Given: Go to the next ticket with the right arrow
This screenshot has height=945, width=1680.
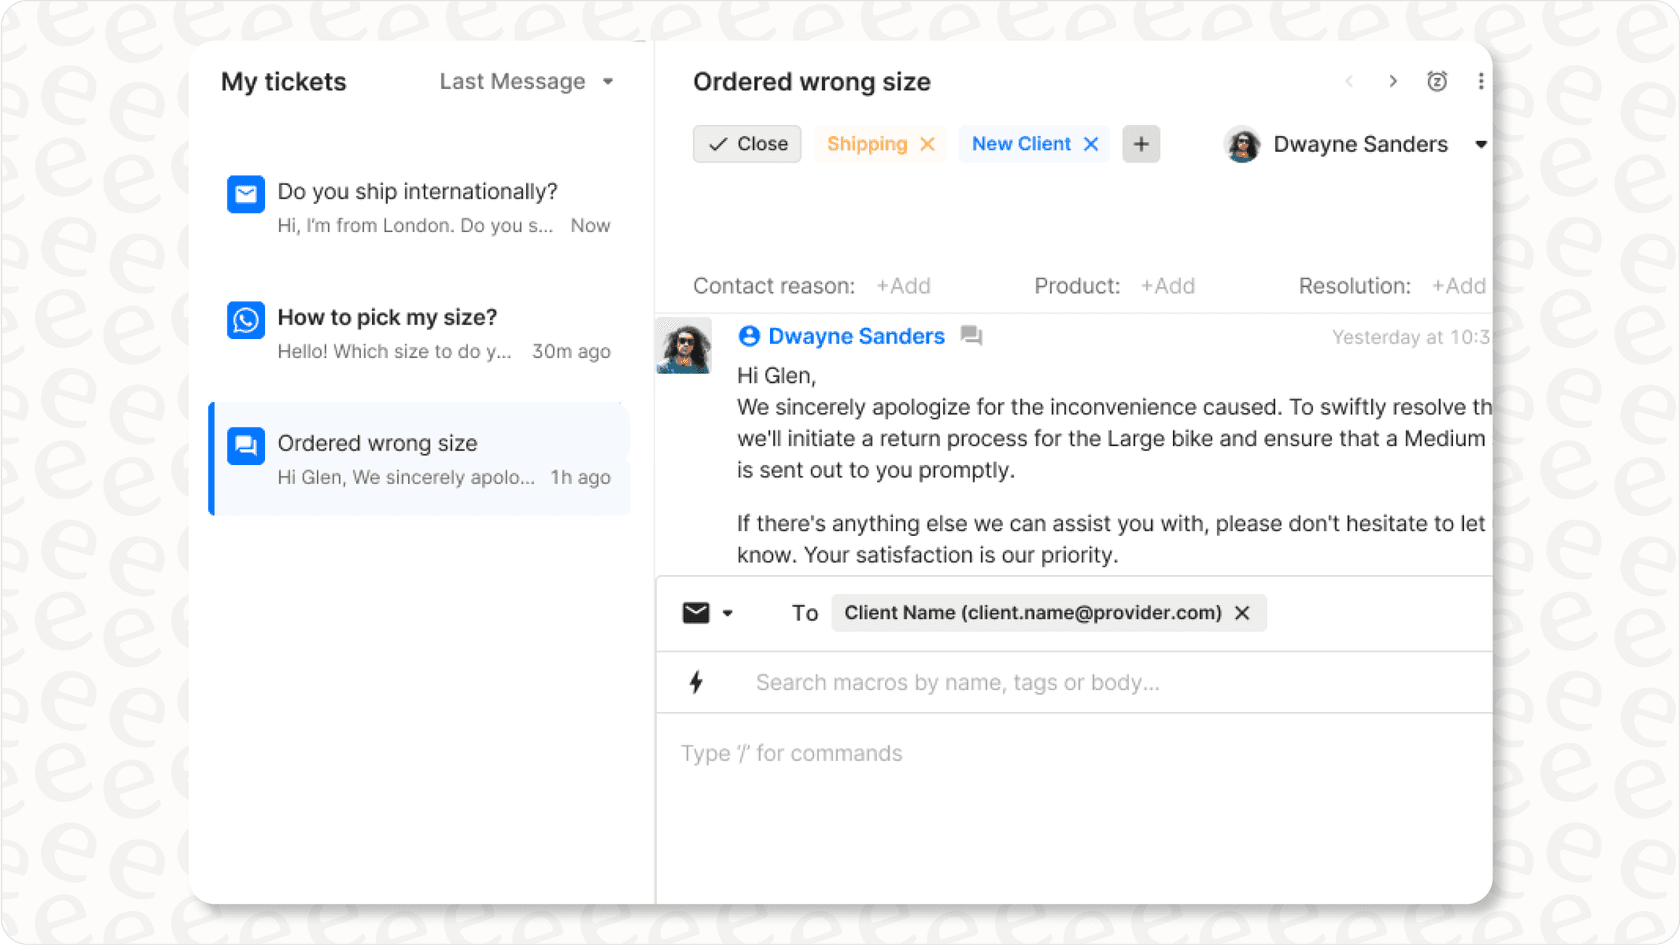Looking at the screenshot, I should click(1393, 81).
